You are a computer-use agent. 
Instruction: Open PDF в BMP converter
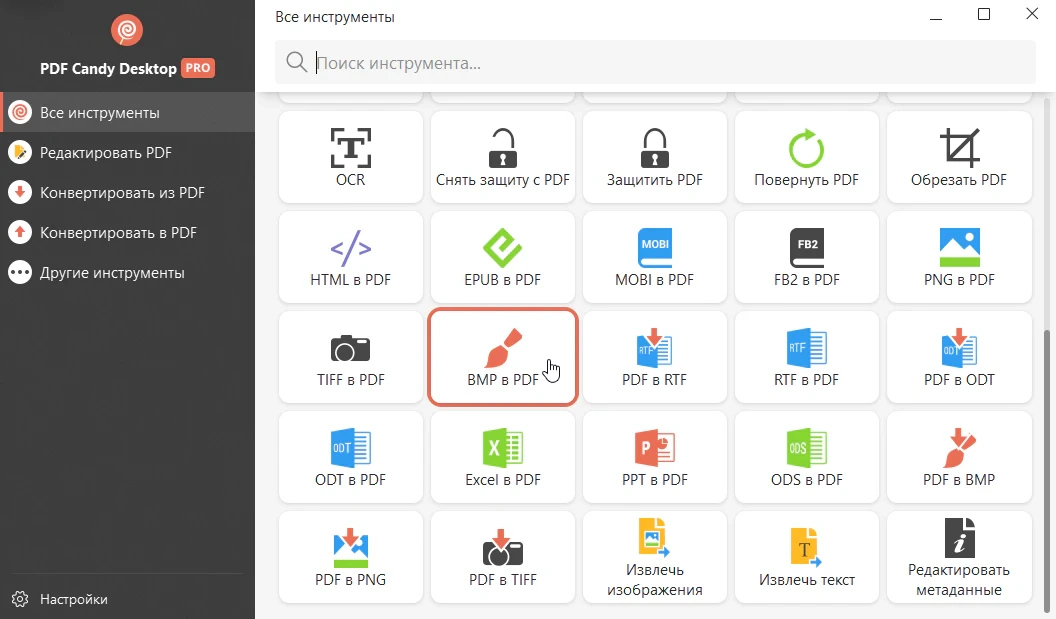pos(959,457)
